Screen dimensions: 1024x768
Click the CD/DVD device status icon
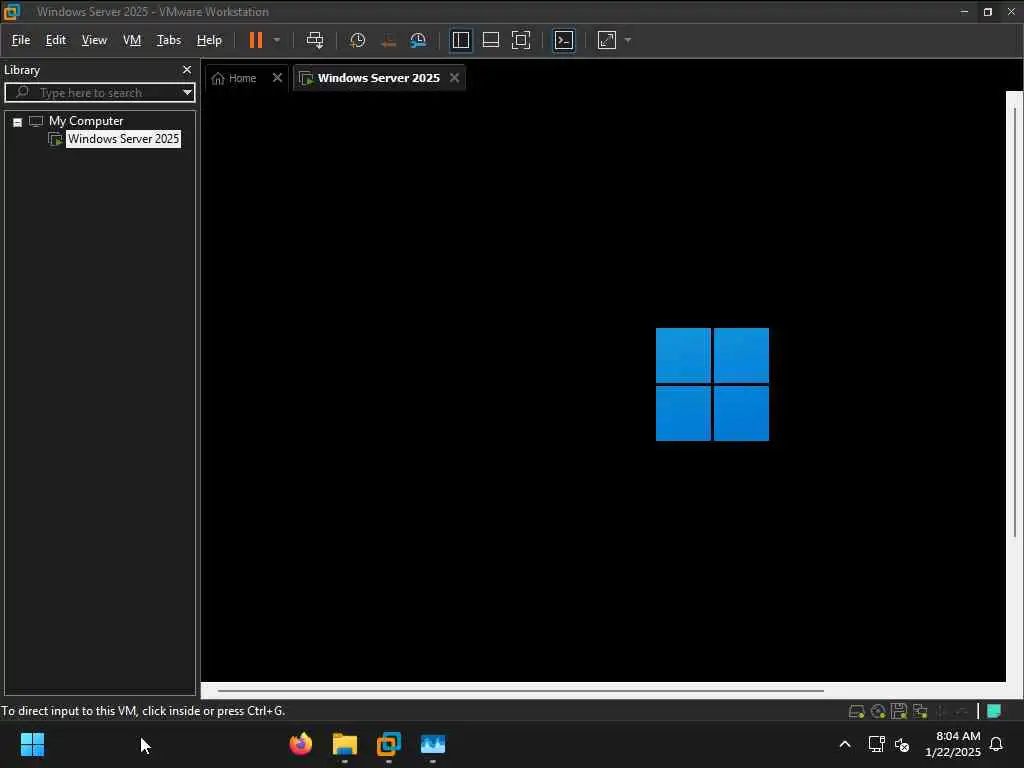(878, 711)
